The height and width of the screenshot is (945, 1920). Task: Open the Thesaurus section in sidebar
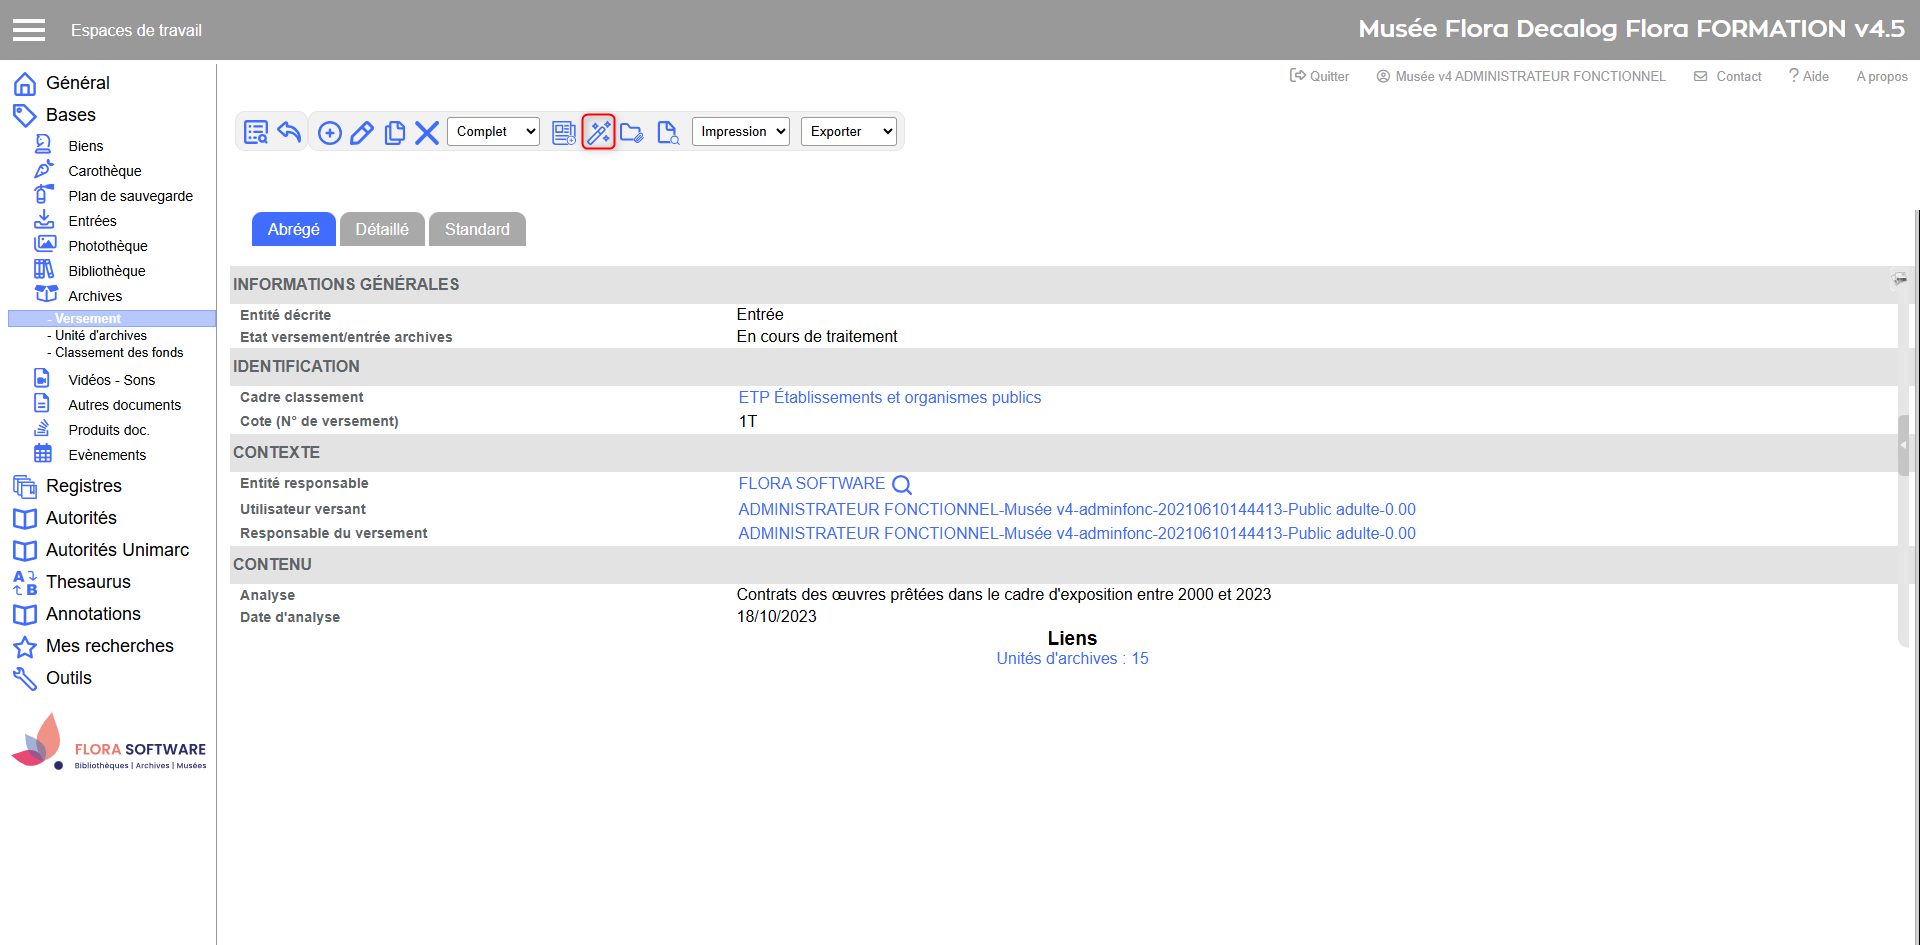point(88,582)
